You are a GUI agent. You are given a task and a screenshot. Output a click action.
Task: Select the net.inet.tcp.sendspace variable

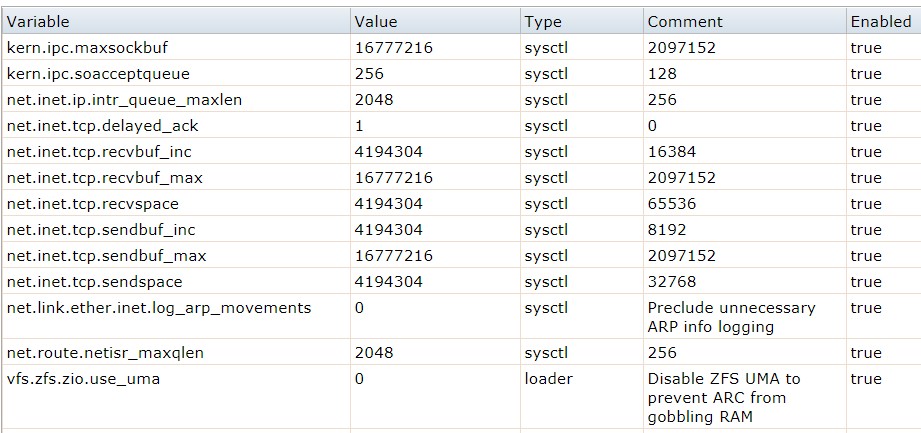94,282
